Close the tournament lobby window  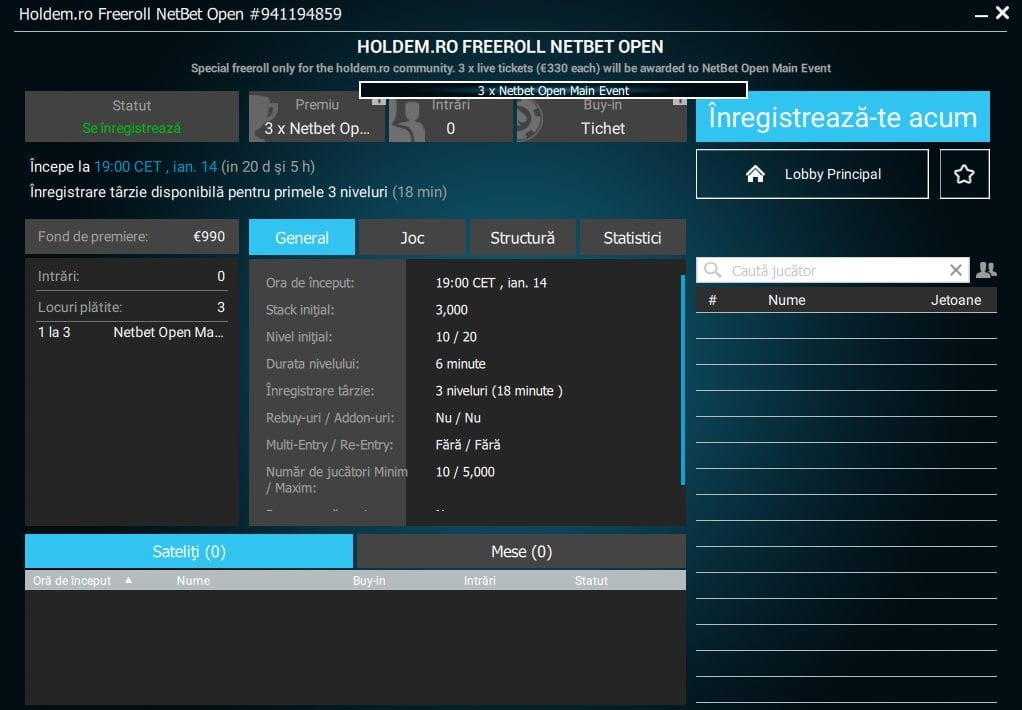coord(1002,12)
